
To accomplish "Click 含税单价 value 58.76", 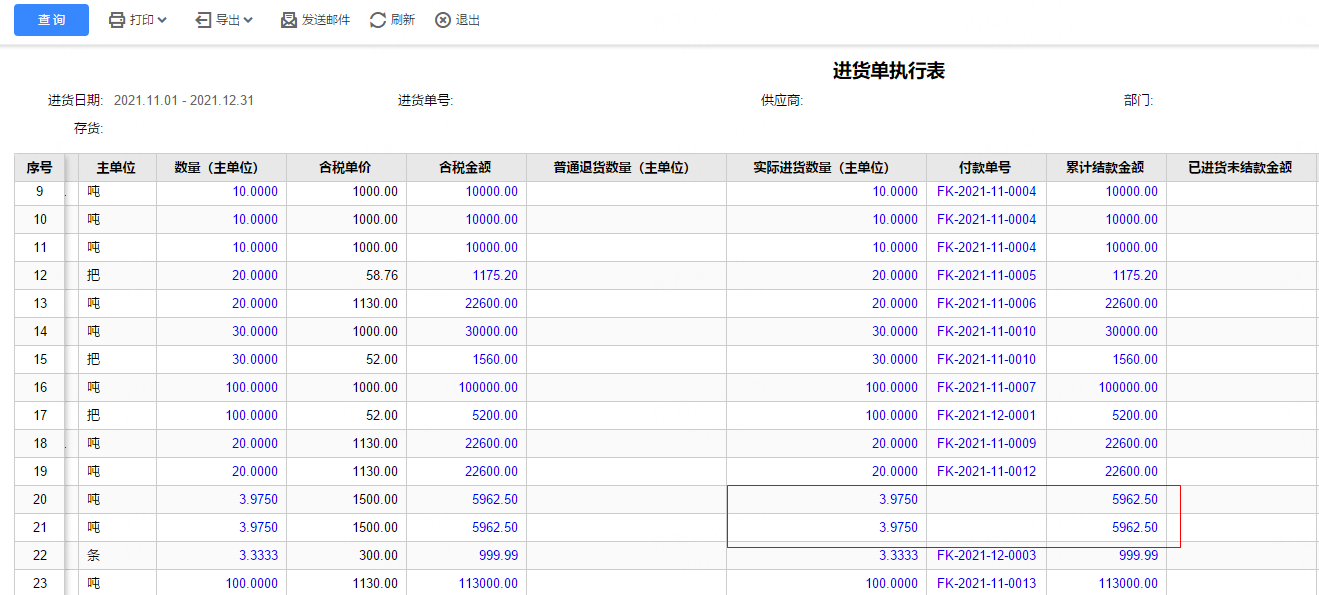I will click(x=380, y=275).
